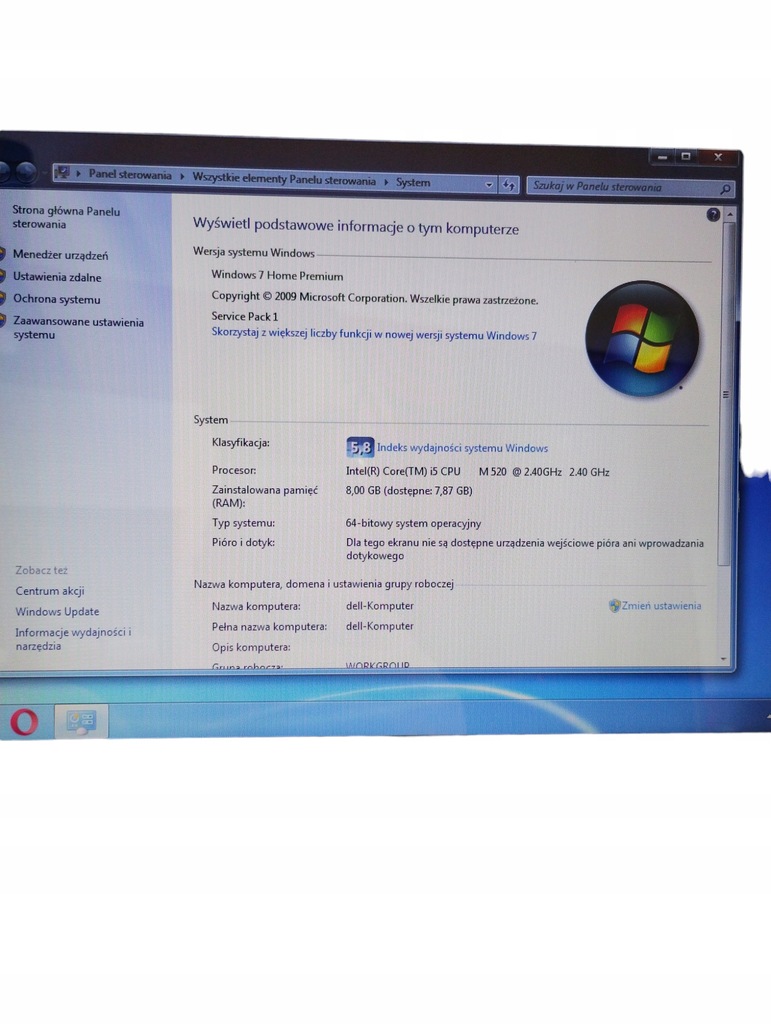This screenshot has height=1024, width=771.
Task: Click the shield icon beside Zmień ustawienia
Action: (614, 606)
